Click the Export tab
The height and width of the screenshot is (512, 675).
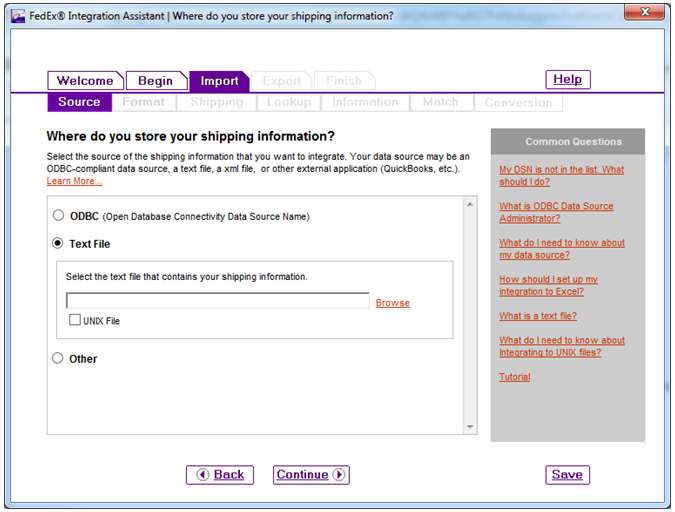pos(282,81)
